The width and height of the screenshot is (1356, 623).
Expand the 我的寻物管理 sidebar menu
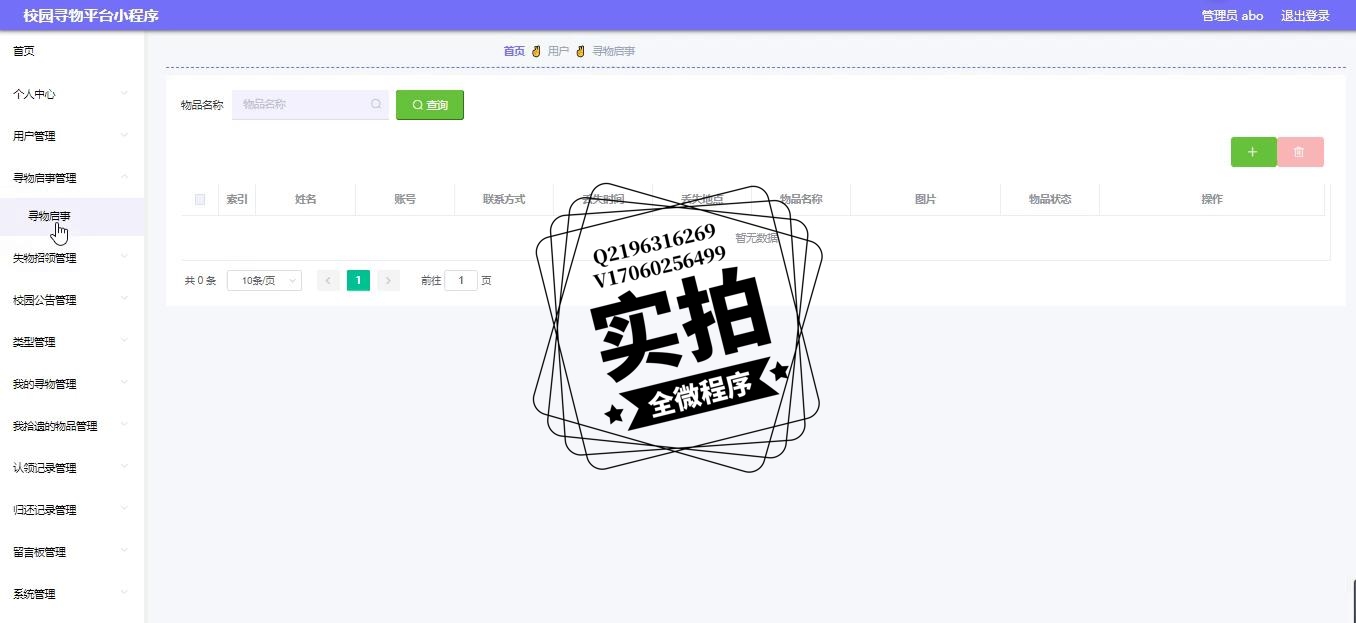72,384
